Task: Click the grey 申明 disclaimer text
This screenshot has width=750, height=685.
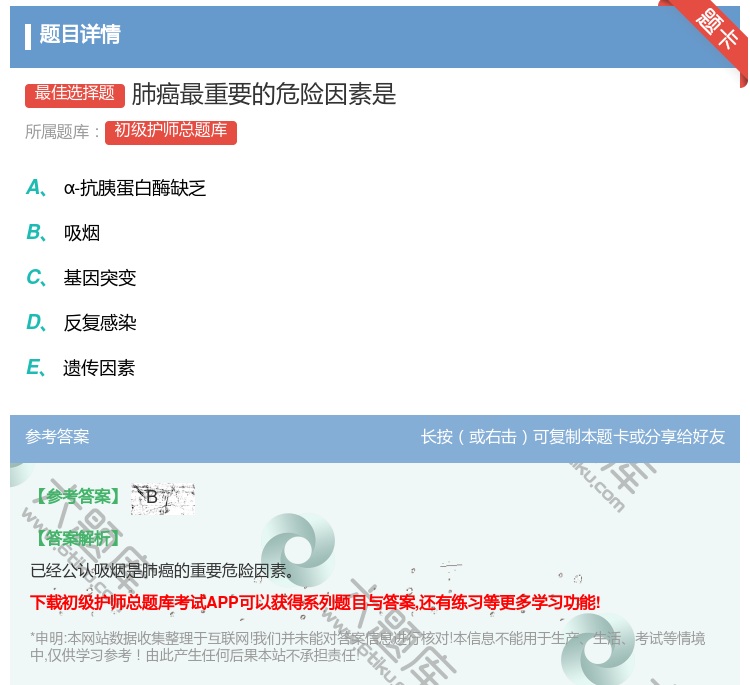Action: pos(367,646)
